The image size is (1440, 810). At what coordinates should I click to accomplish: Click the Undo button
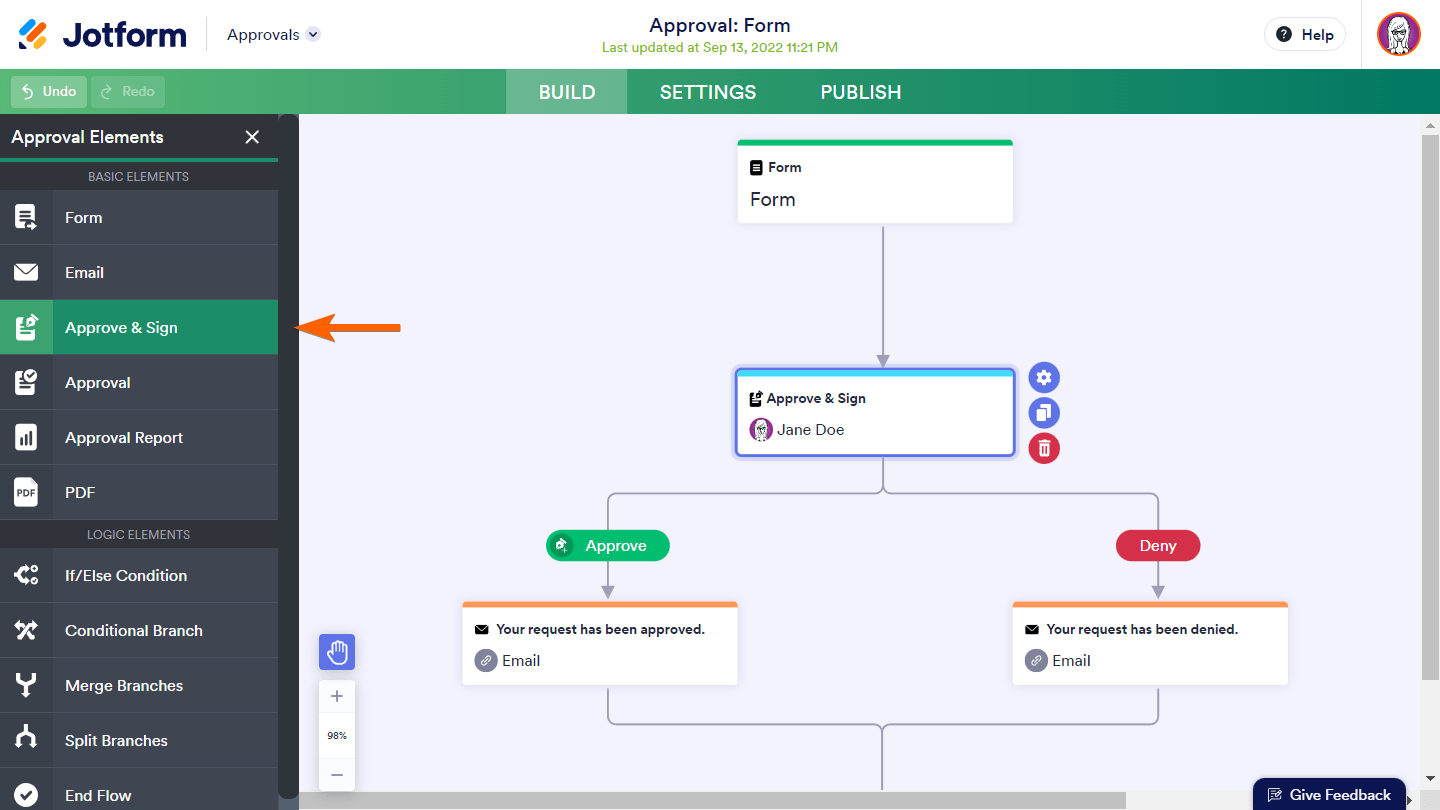tap(49, 92)
